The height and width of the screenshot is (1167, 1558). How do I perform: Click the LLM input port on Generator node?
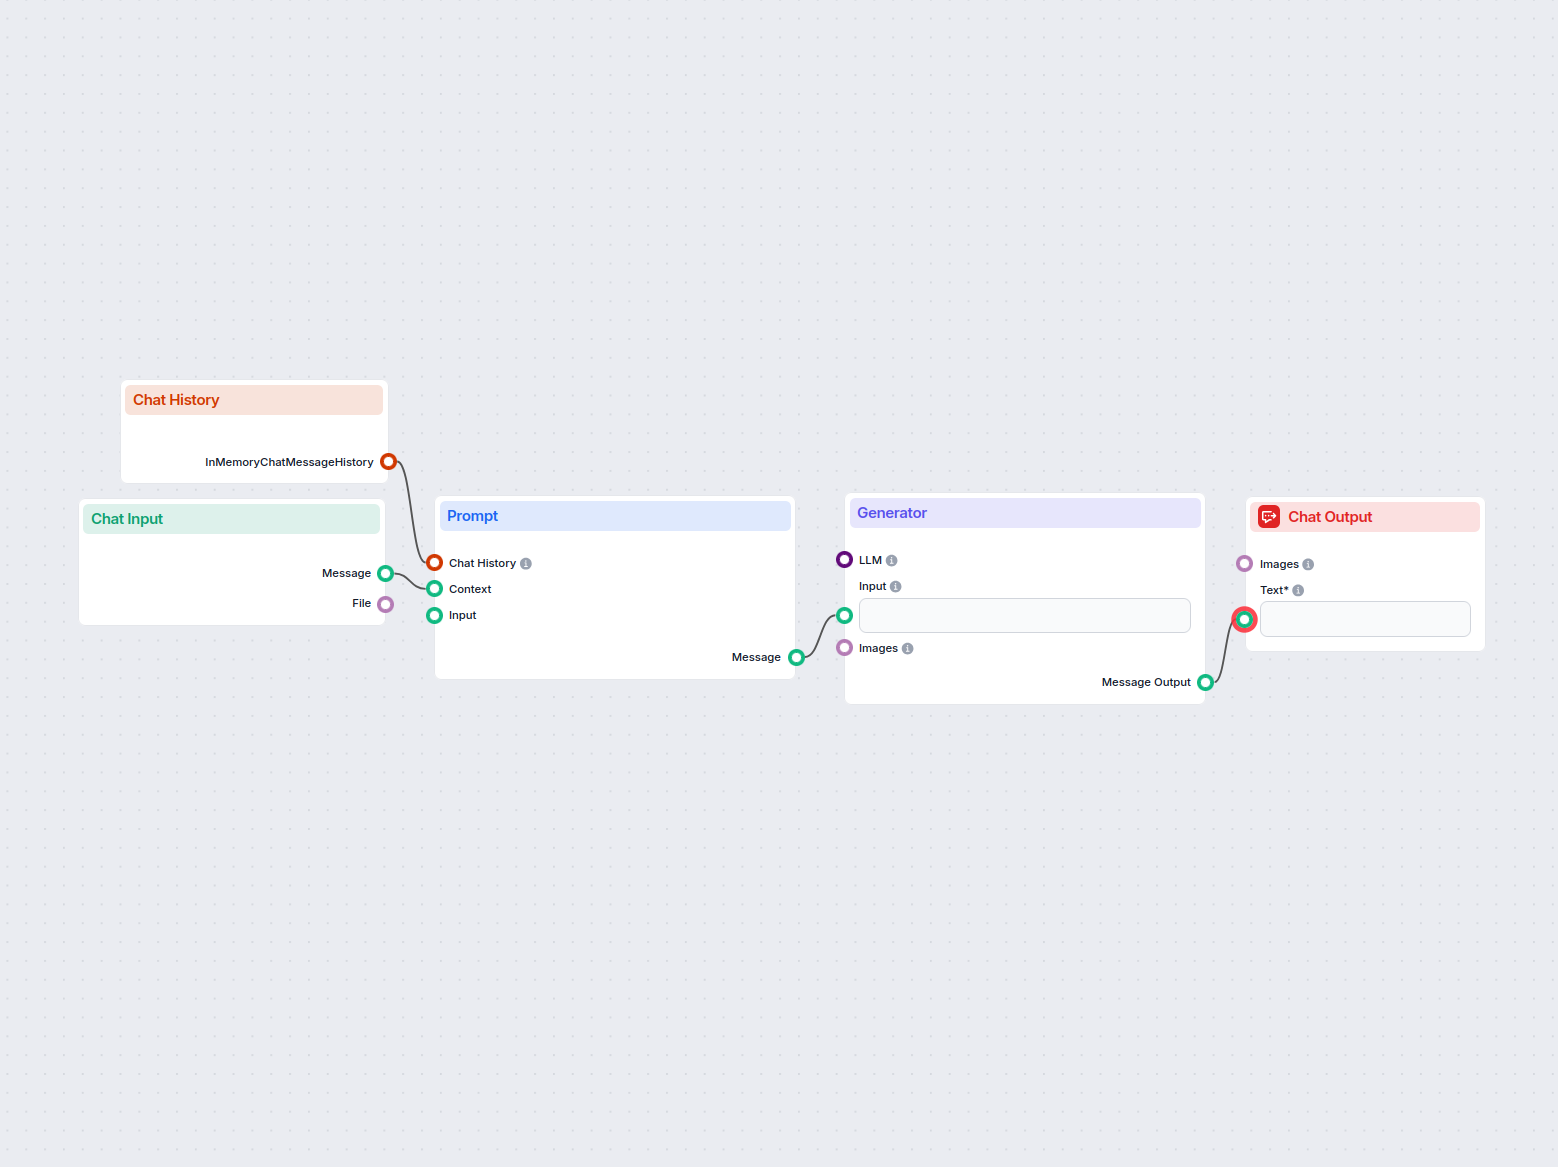click(844, 559)
